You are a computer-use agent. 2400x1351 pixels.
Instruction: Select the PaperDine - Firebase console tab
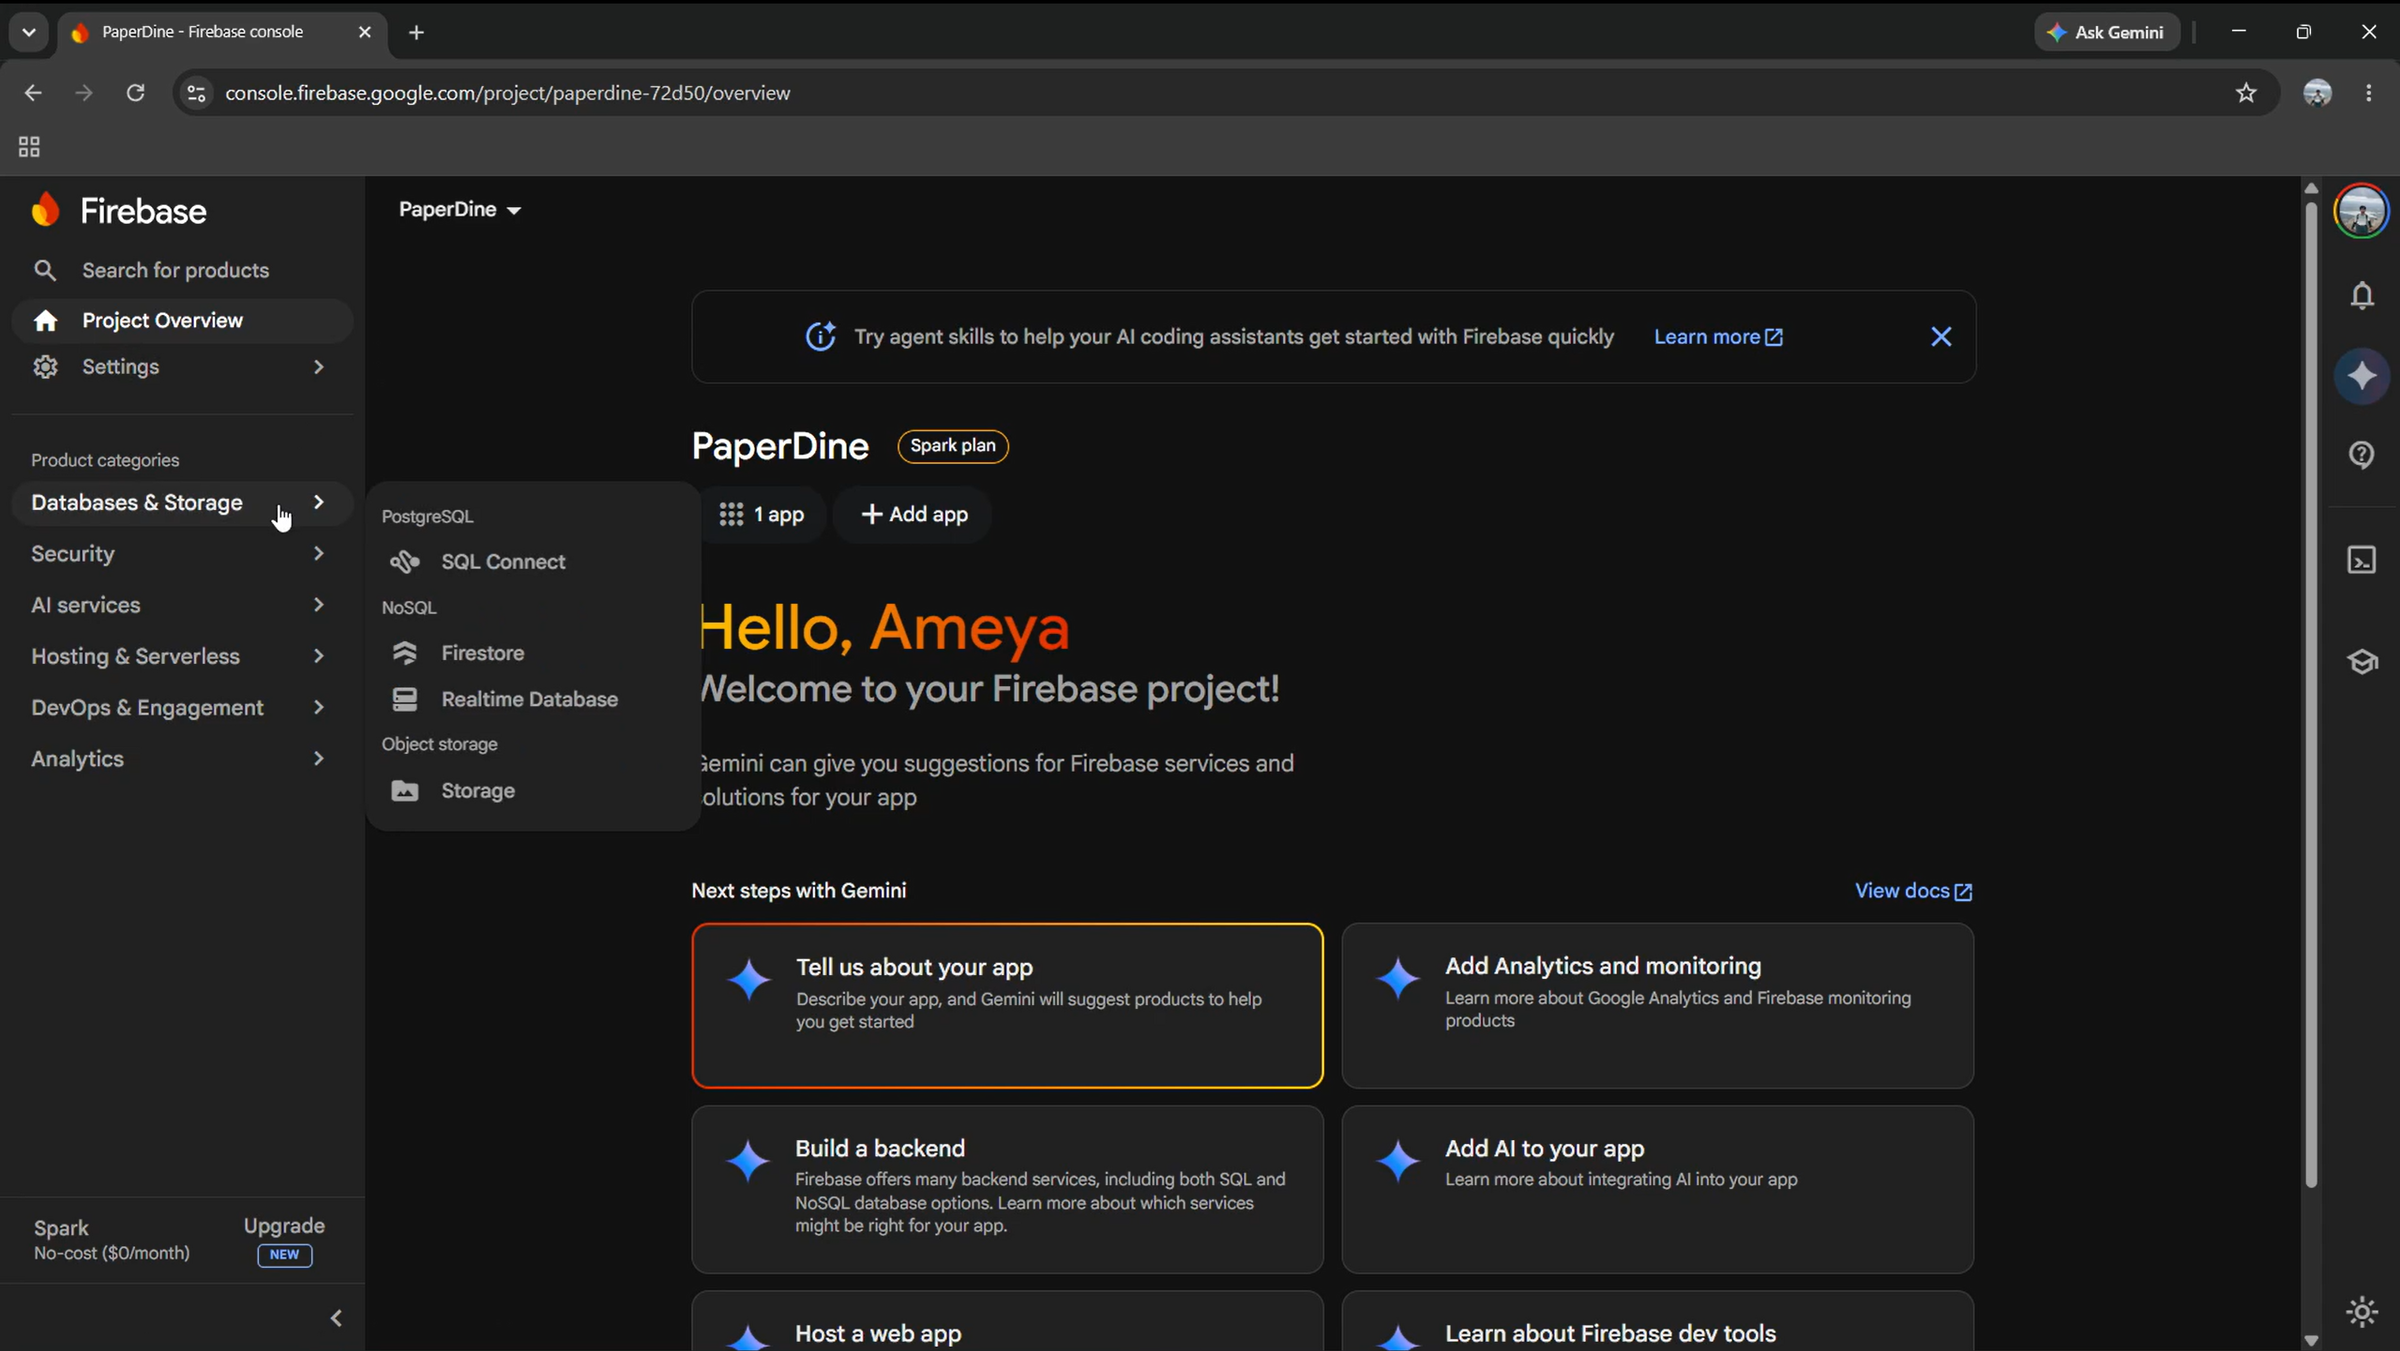point(220,32)
